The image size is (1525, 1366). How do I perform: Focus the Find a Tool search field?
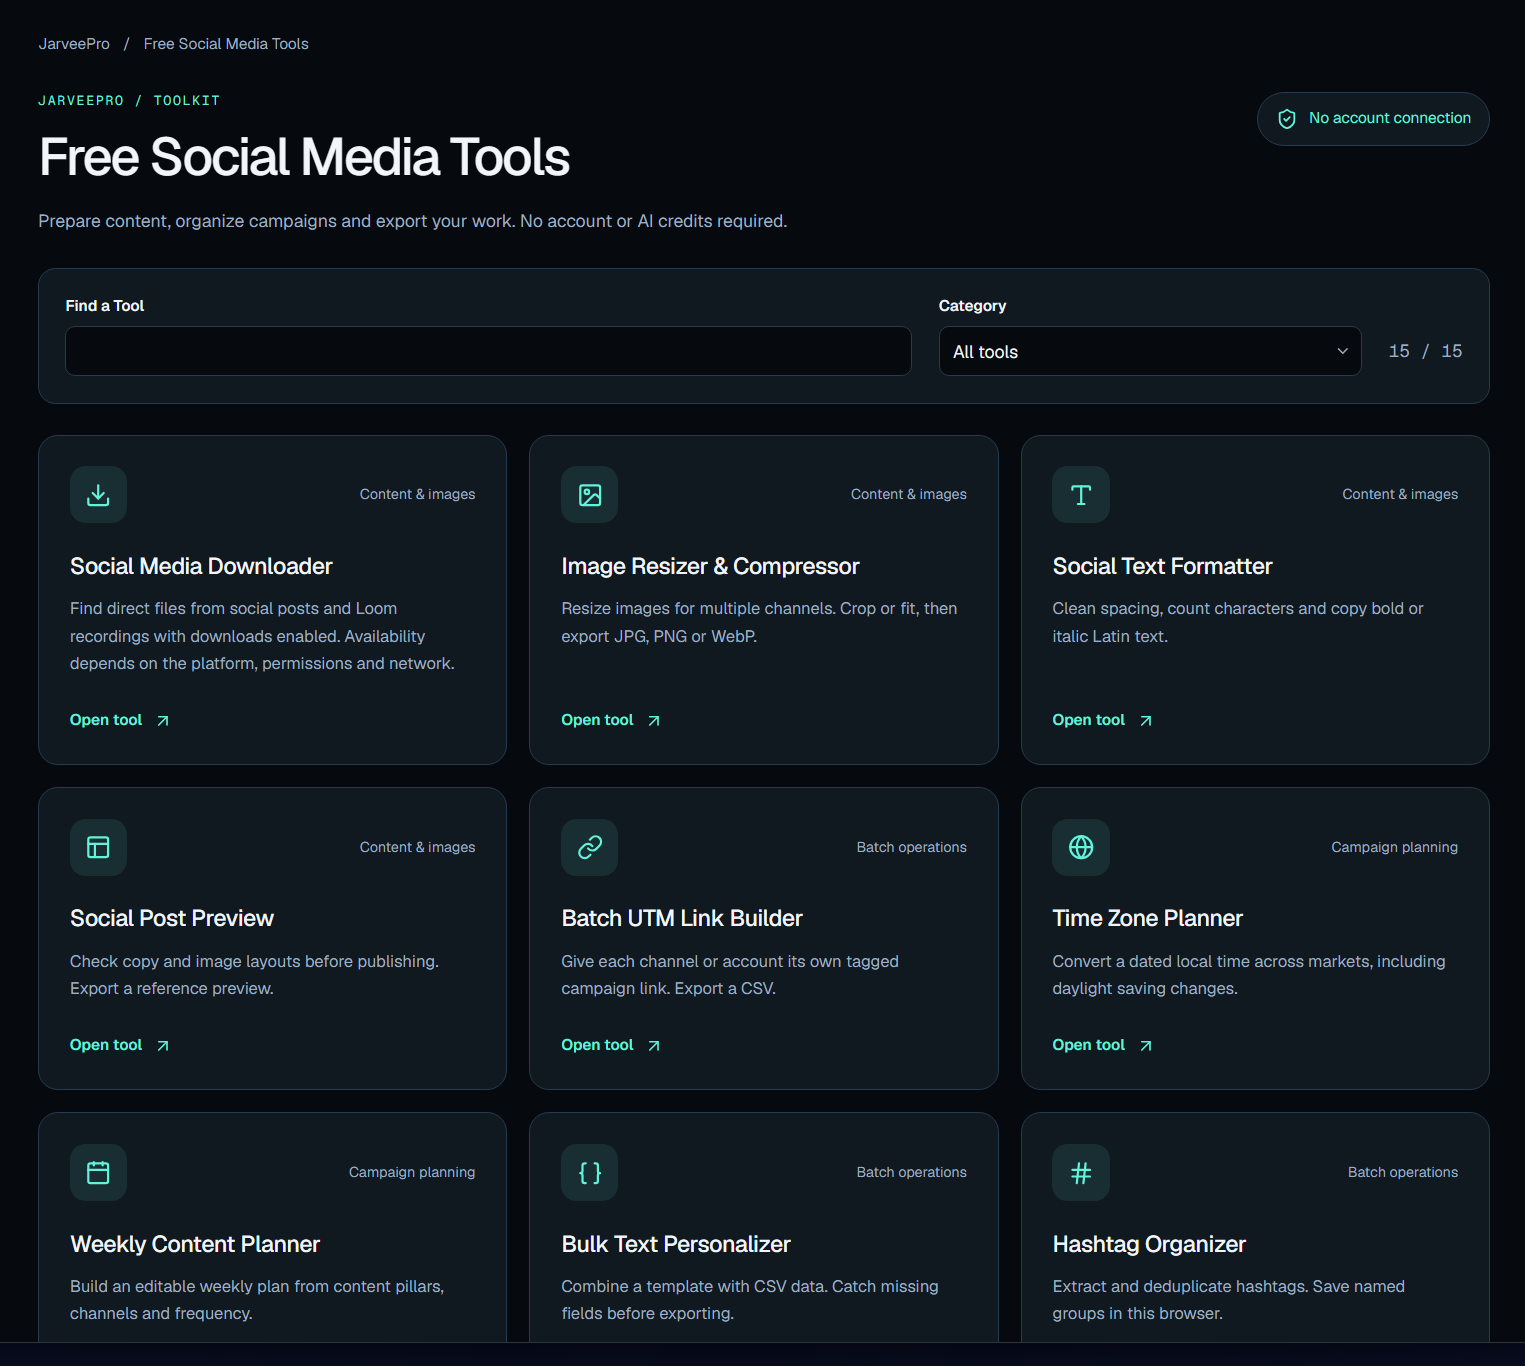[488, 351]
